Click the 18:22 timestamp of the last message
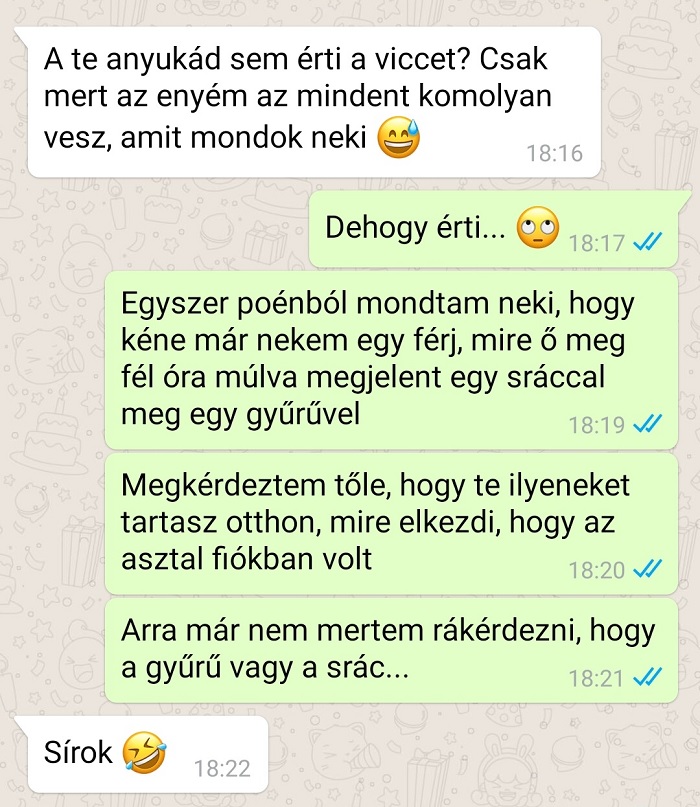Image resolution: width=700 pixels, height=807 pixels. click(x=222, y=769)
